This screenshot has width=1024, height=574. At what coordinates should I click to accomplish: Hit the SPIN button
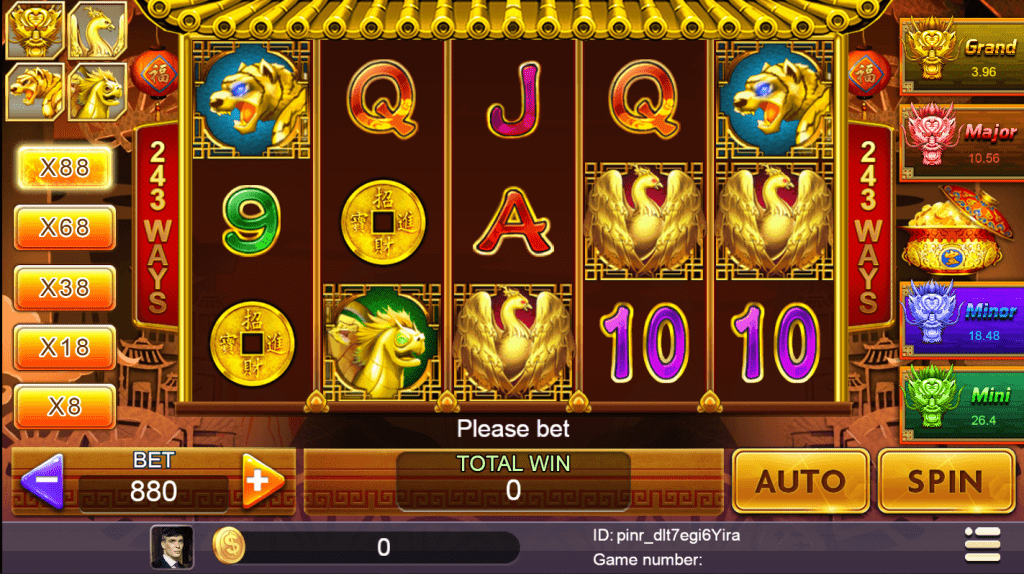coord(946,481)
